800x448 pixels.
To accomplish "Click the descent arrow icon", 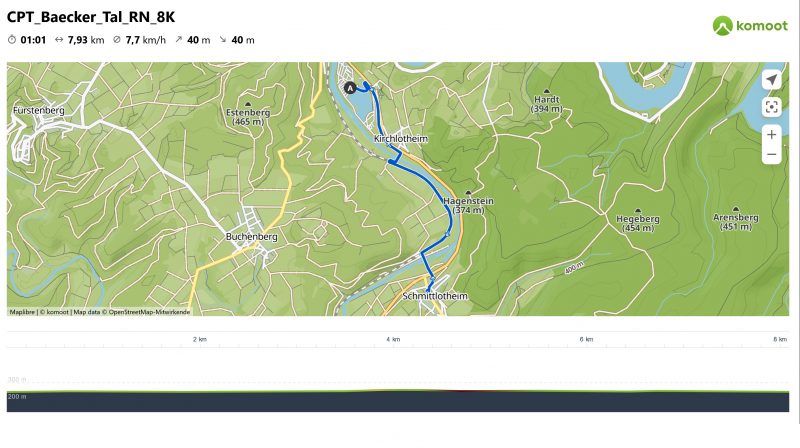I will [x=223, y=39].
